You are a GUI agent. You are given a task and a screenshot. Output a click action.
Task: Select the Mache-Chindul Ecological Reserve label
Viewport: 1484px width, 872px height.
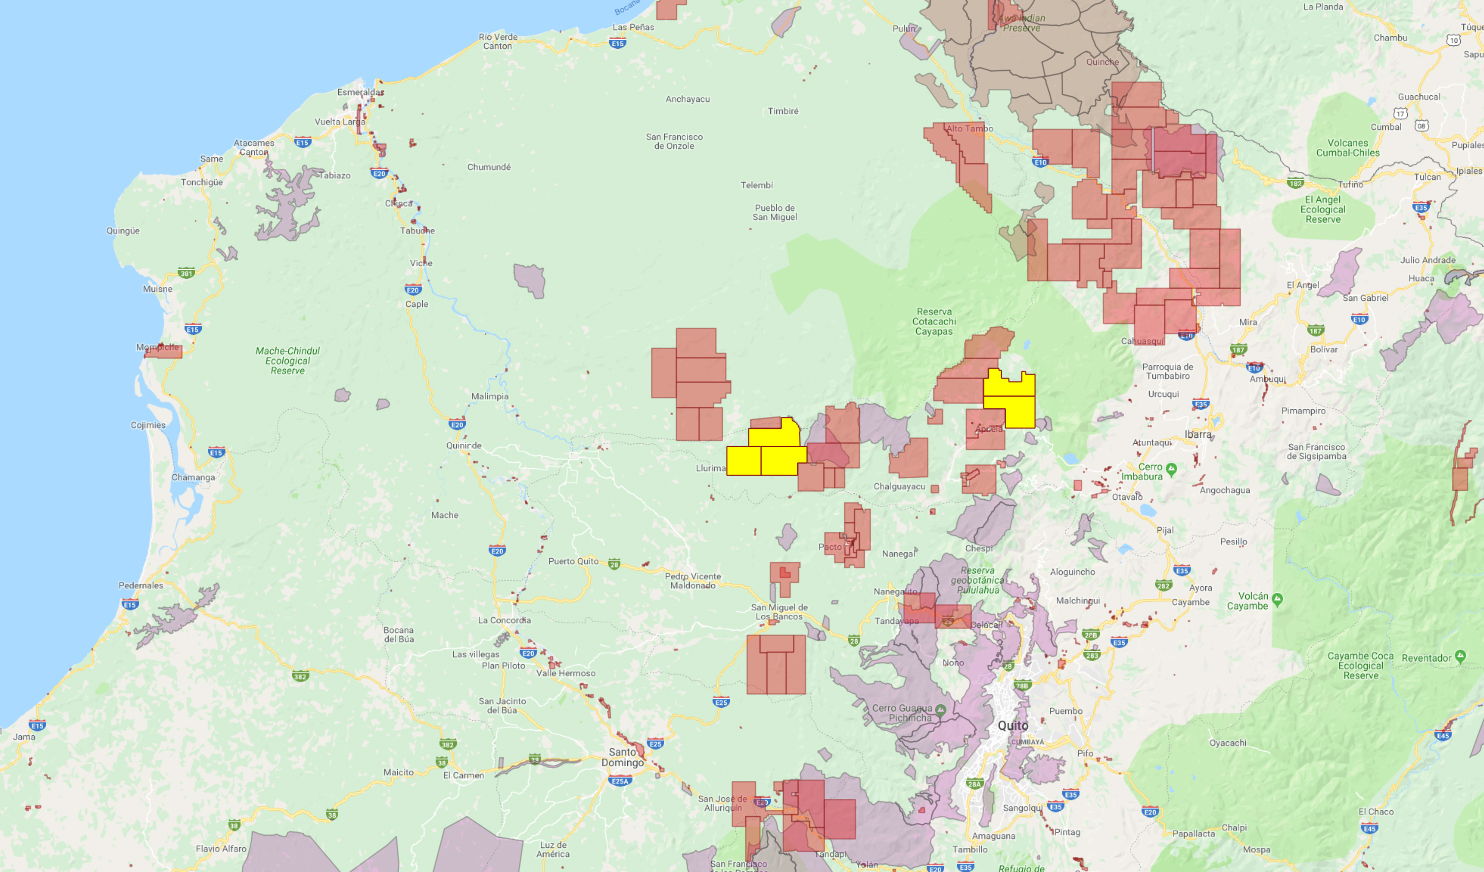[287, 361]
